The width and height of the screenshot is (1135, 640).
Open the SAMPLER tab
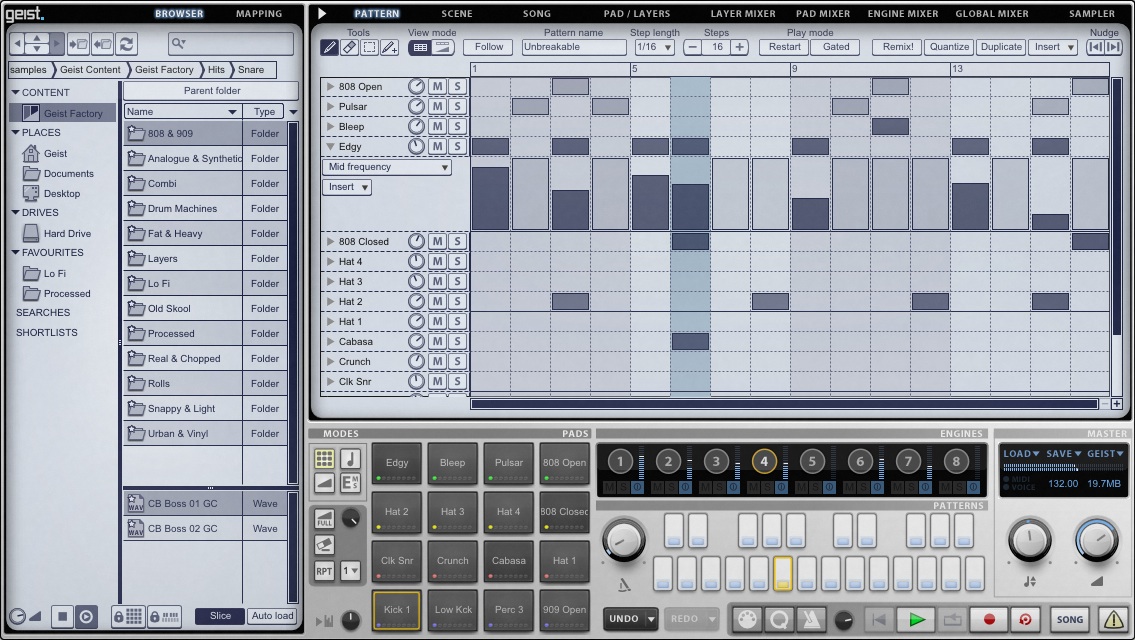pyautogui.click(x=1092, y=14)
